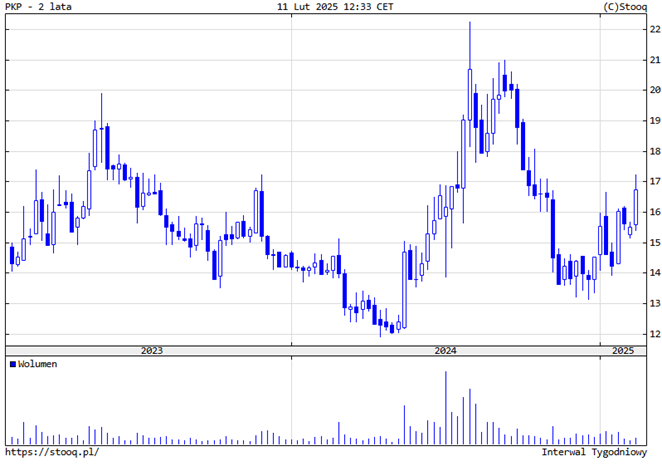
Task: Select the 2023 year marker on time axis
Action: (x=152, y=350)
